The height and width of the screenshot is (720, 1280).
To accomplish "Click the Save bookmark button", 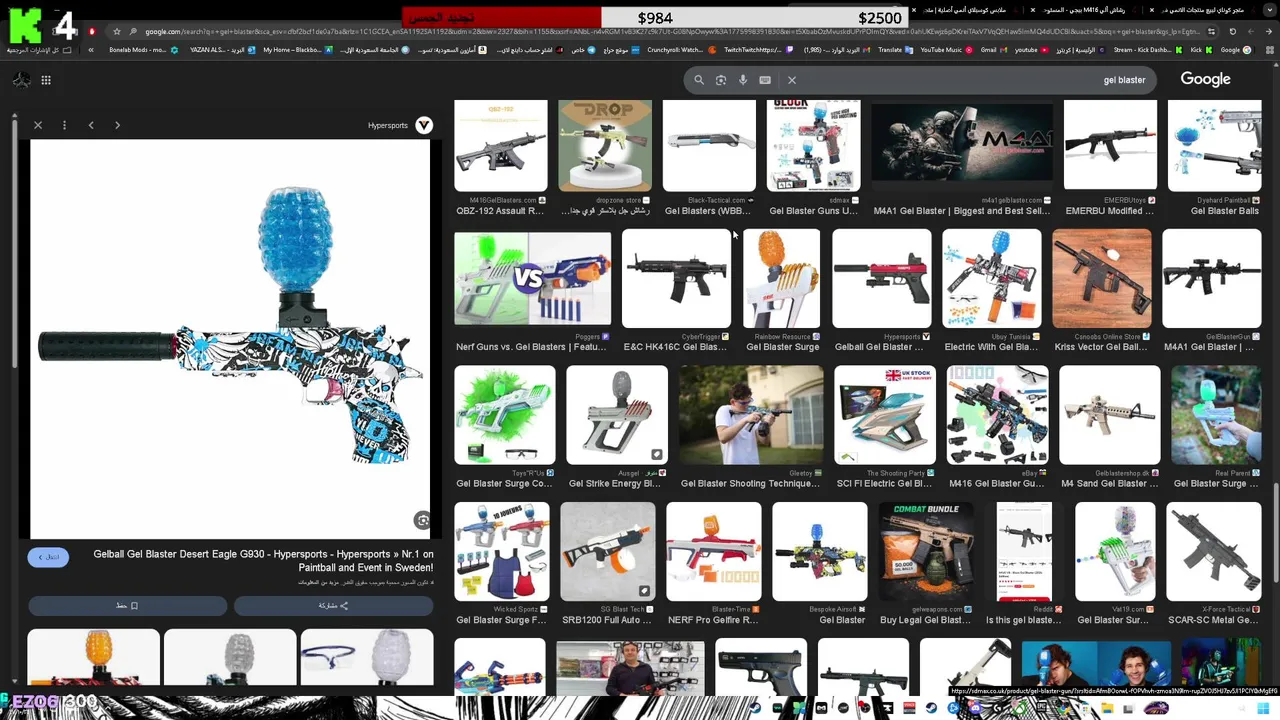I will (x=127, y=606).
